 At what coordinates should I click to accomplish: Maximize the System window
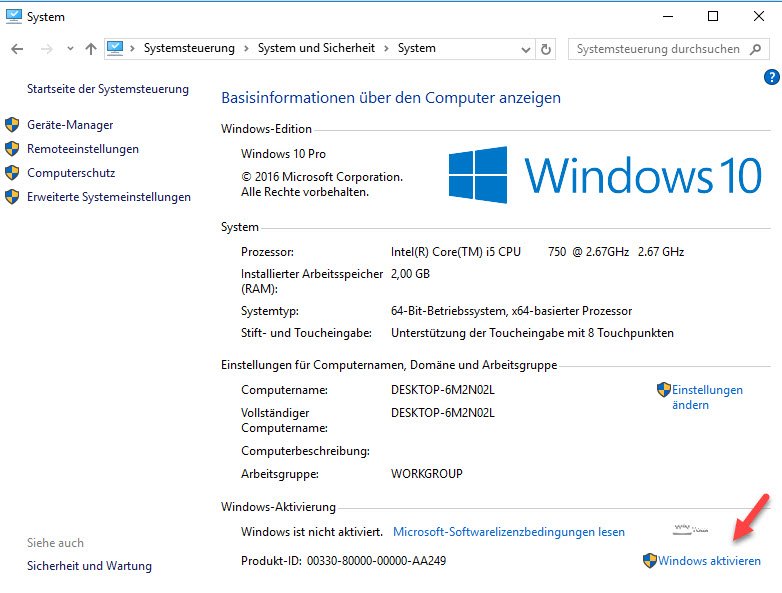coord(713,16)
